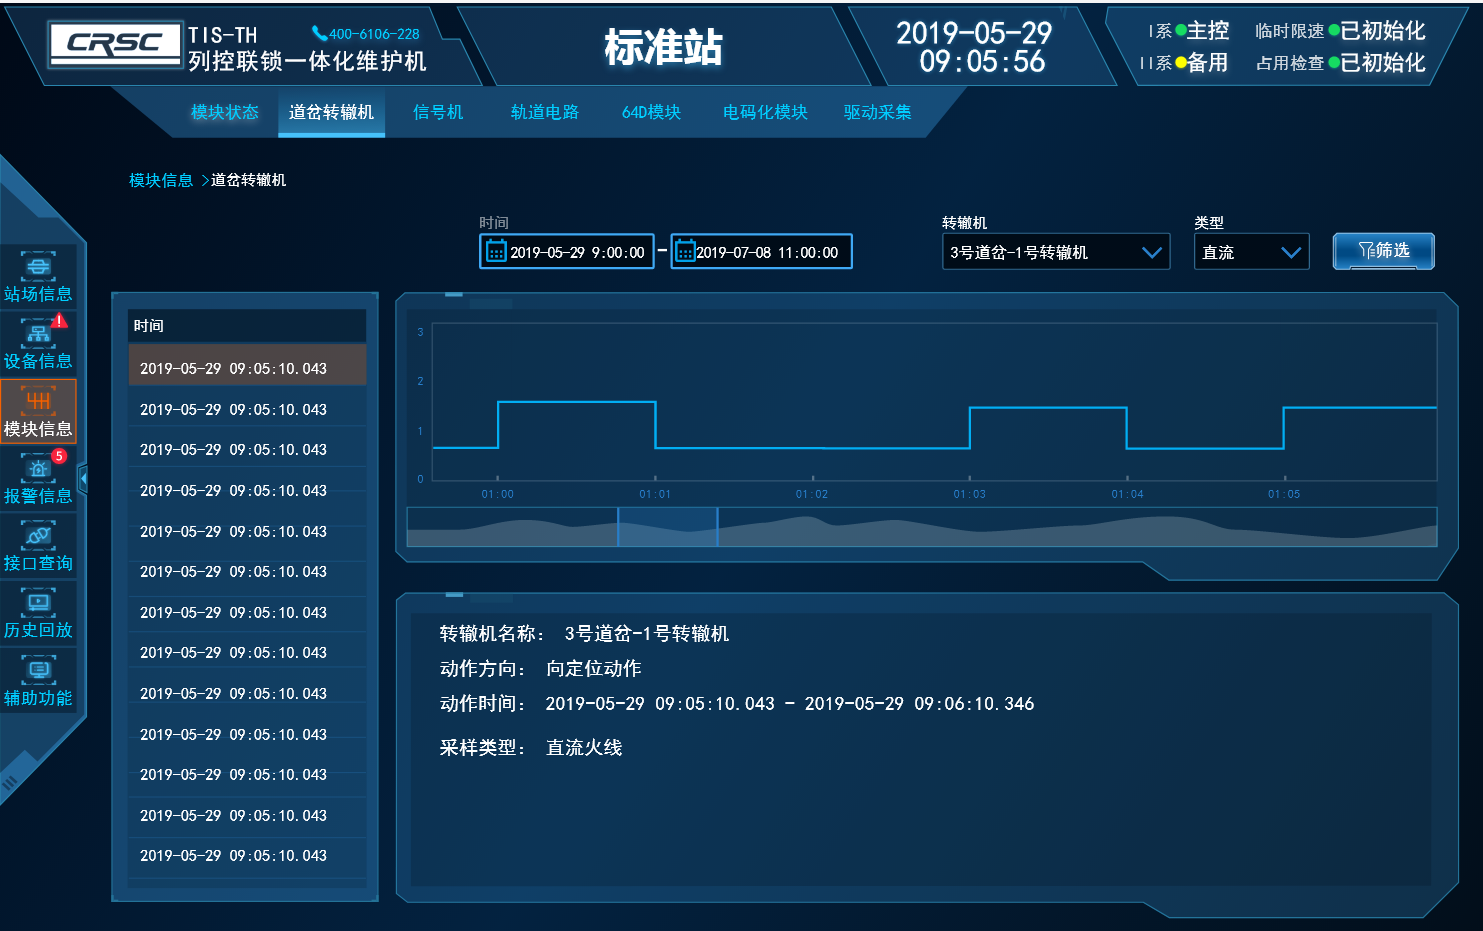This screenshot has width=1483, height=931.
Task: Click the 筛选 filter button
Action: tap(1384, 251)
